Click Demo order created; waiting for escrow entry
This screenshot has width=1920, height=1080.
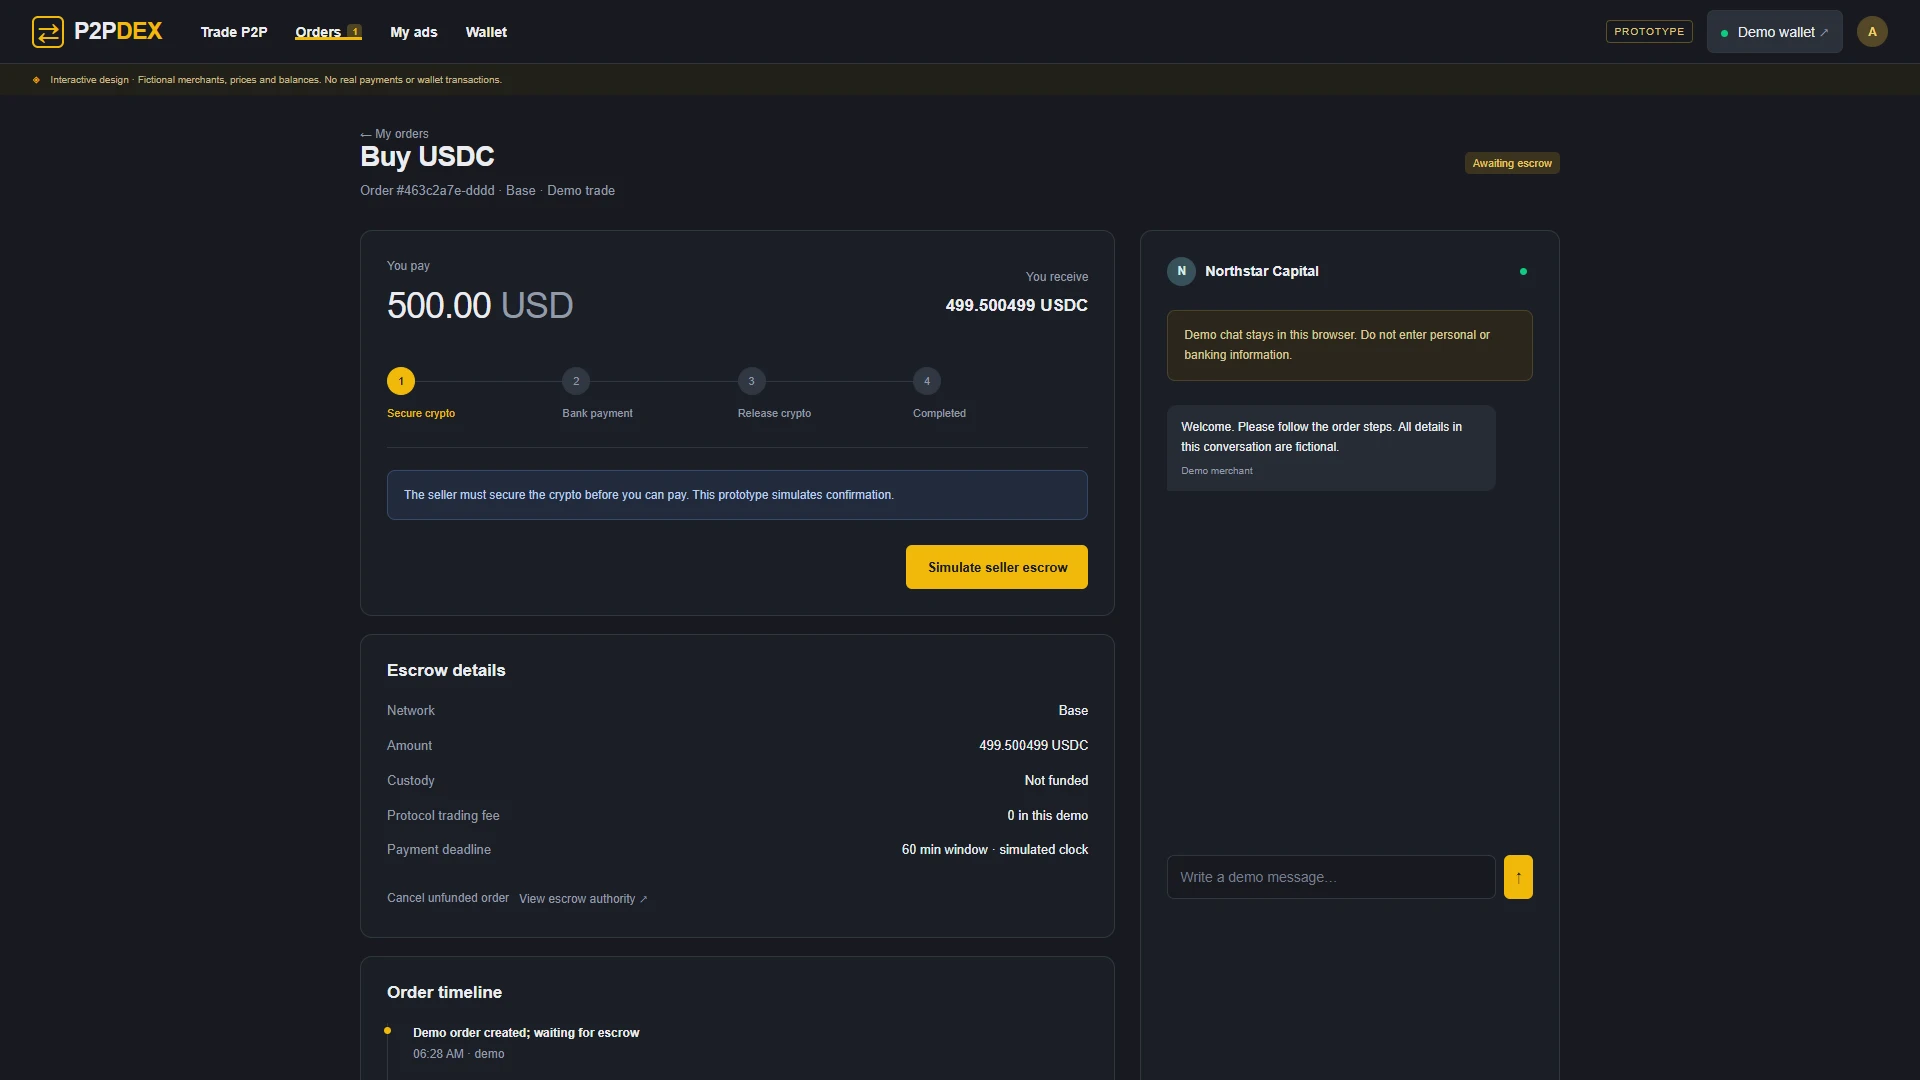(x=526, y=1033)
